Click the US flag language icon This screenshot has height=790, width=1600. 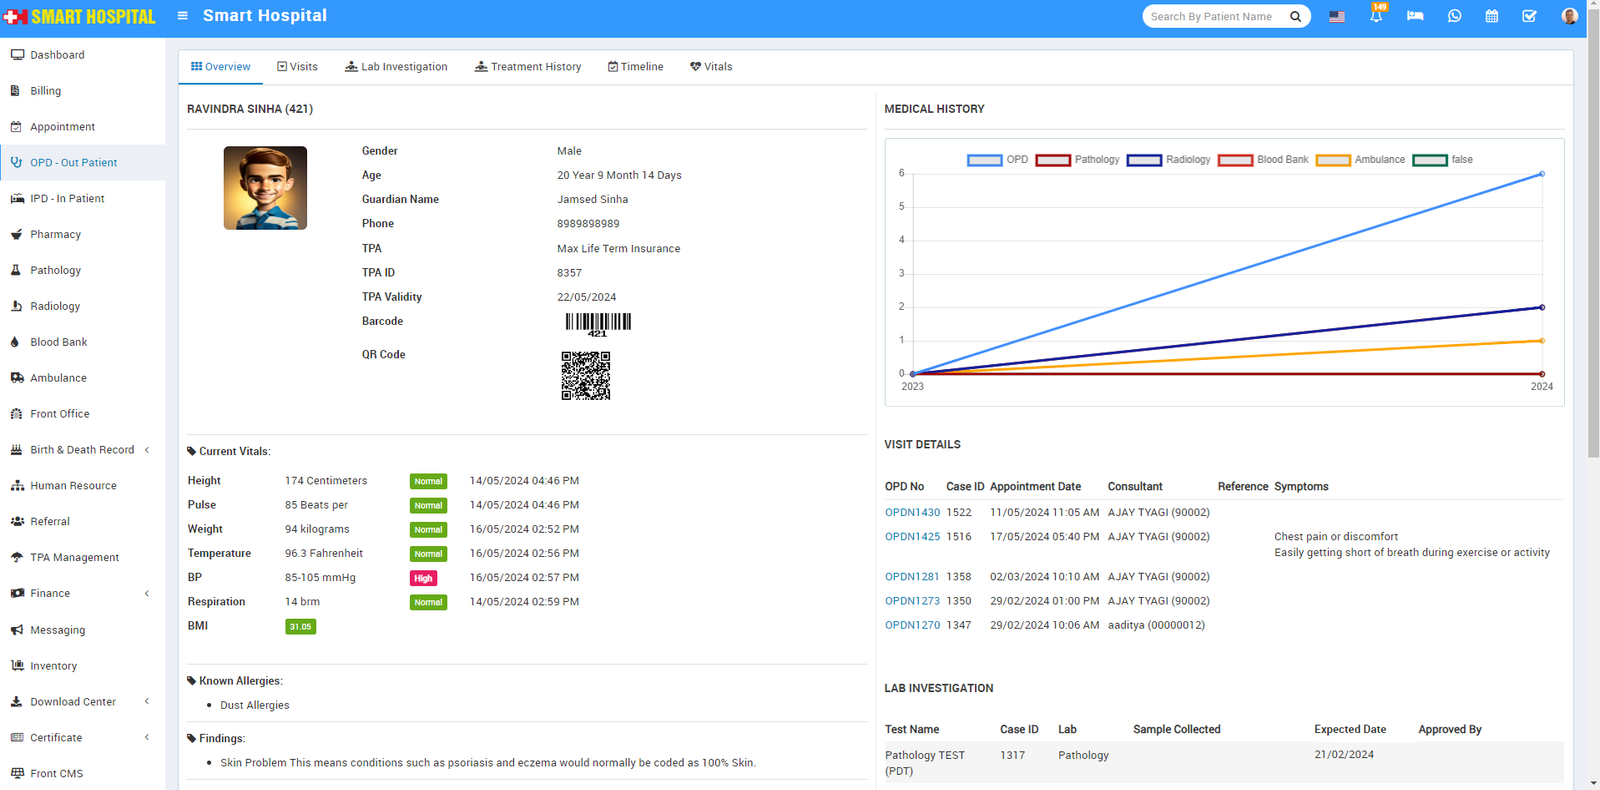[x=1336, y=17]
